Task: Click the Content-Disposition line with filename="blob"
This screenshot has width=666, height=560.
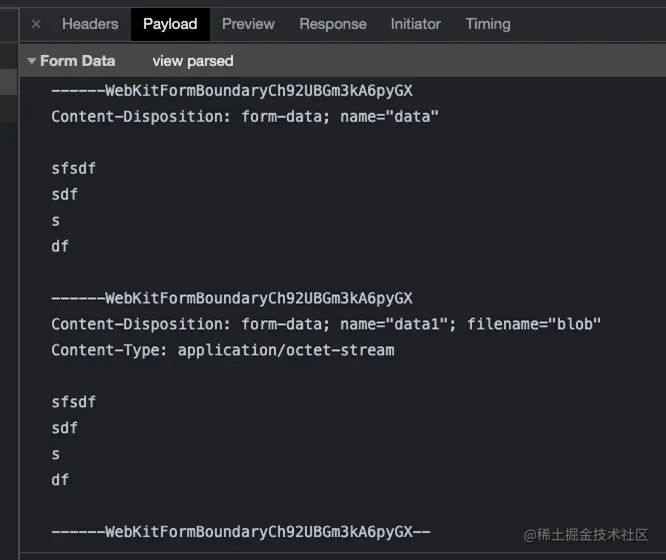Action: point(326,324)
